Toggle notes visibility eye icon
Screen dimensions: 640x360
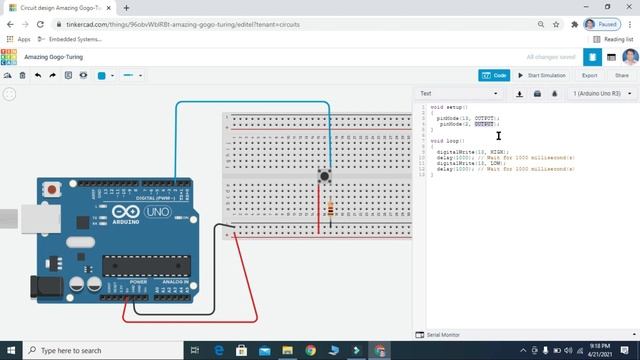coord(83,76)
